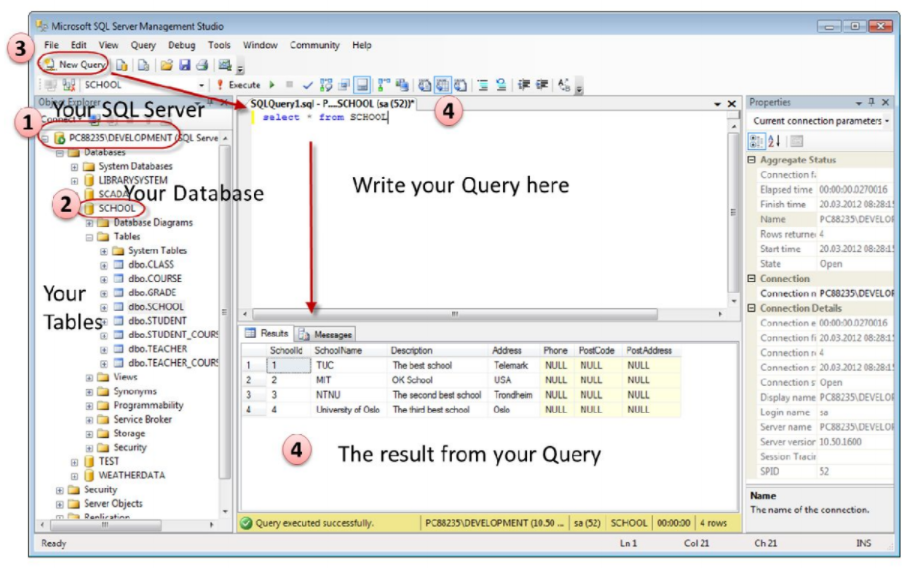Open the active files dropdown beside the query tab
This screenshot has height=568, width=918.
pyautogui.click(x=717, y=104)
